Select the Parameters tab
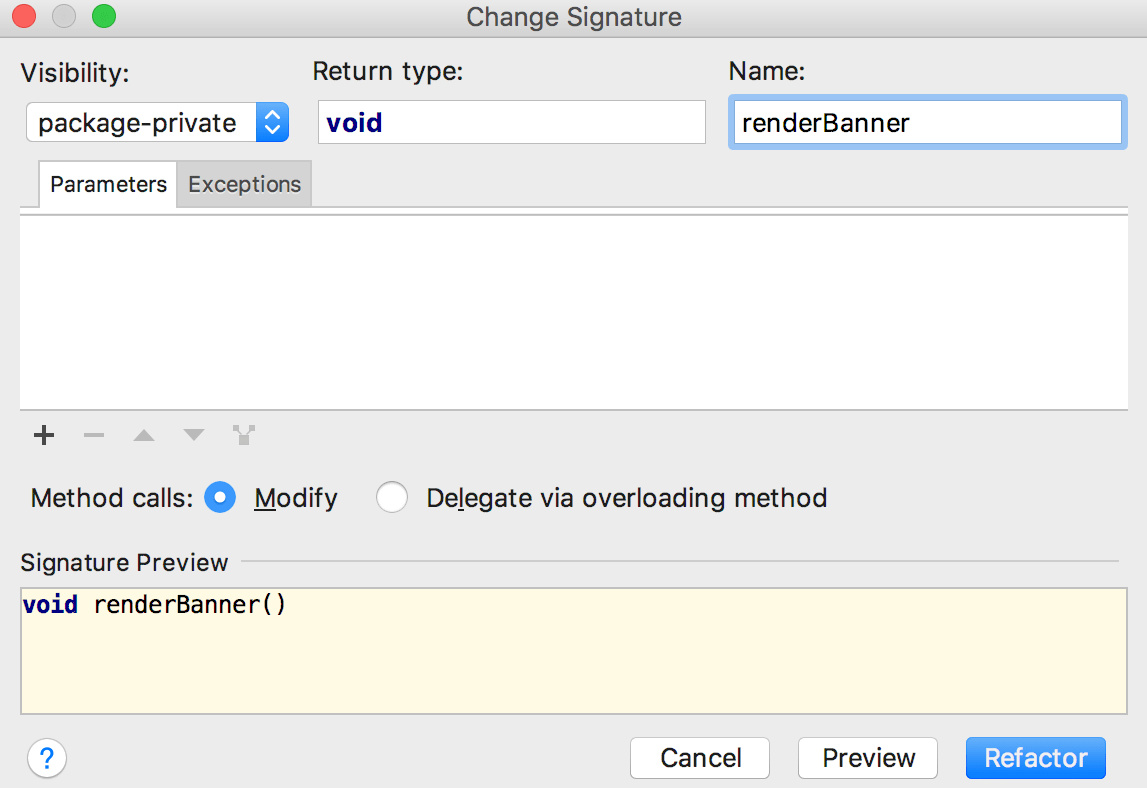The image size is (1147, 788). tap(107, 184)
